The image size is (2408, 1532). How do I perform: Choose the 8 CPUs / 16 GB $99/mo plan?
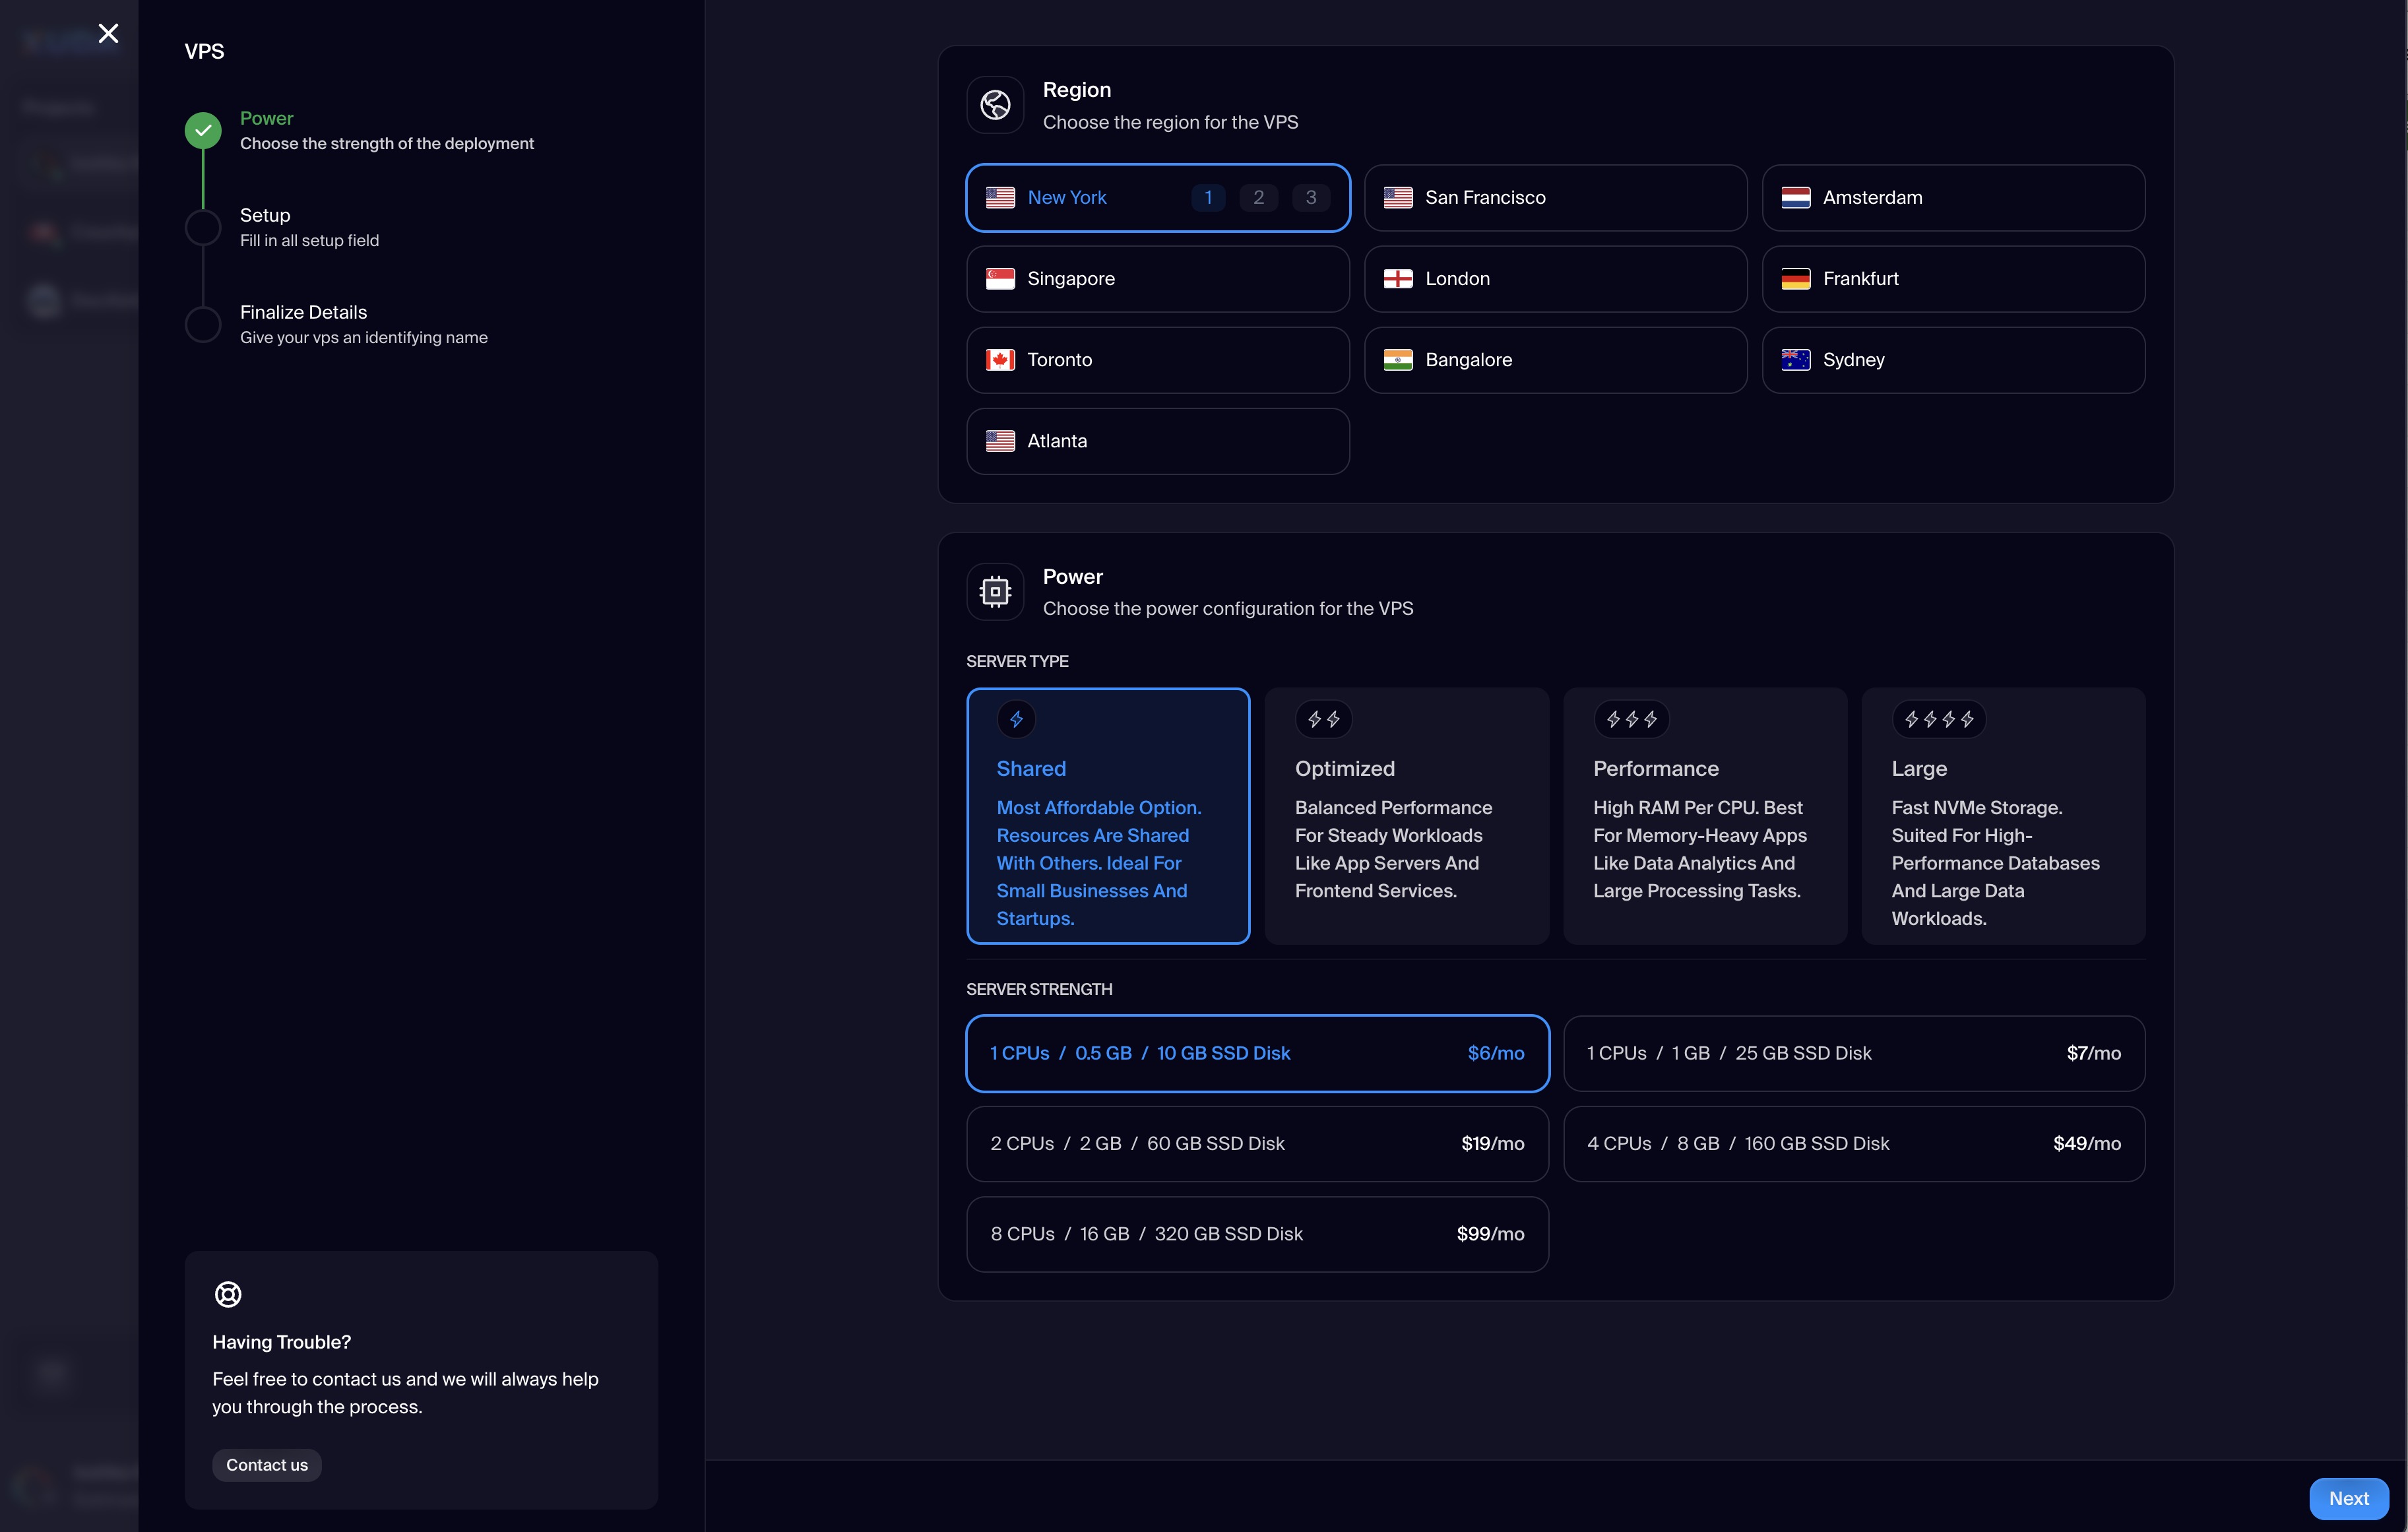[x=1256, y=1234]
